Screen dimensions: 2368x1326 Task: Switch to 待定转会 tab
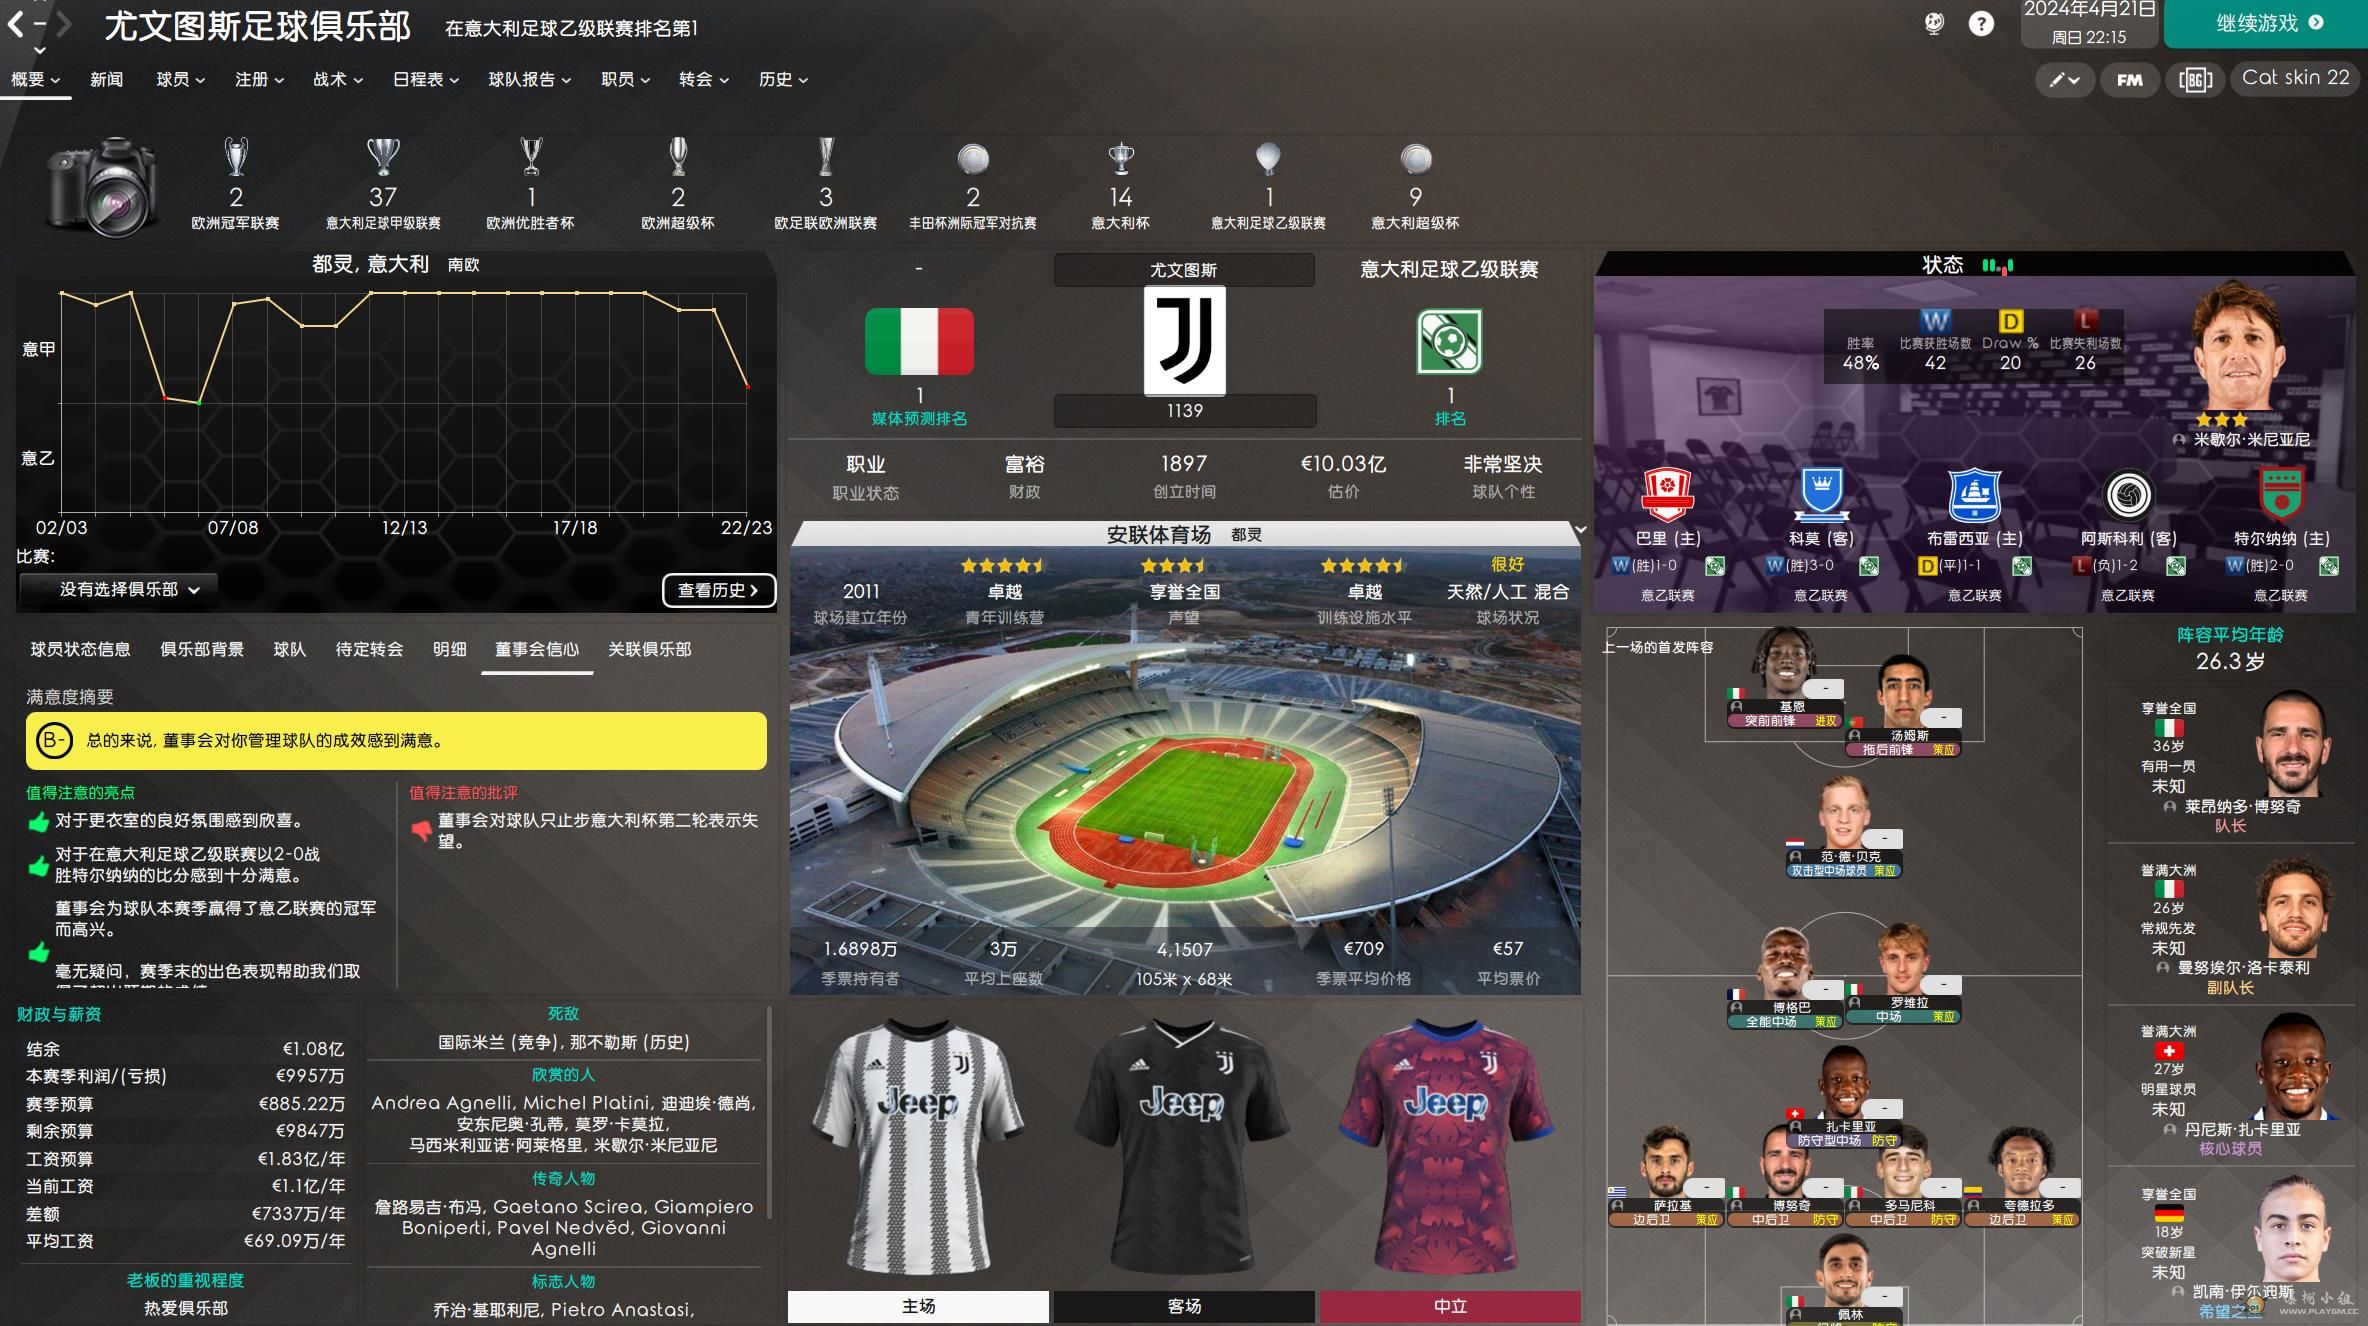(369, 649)
